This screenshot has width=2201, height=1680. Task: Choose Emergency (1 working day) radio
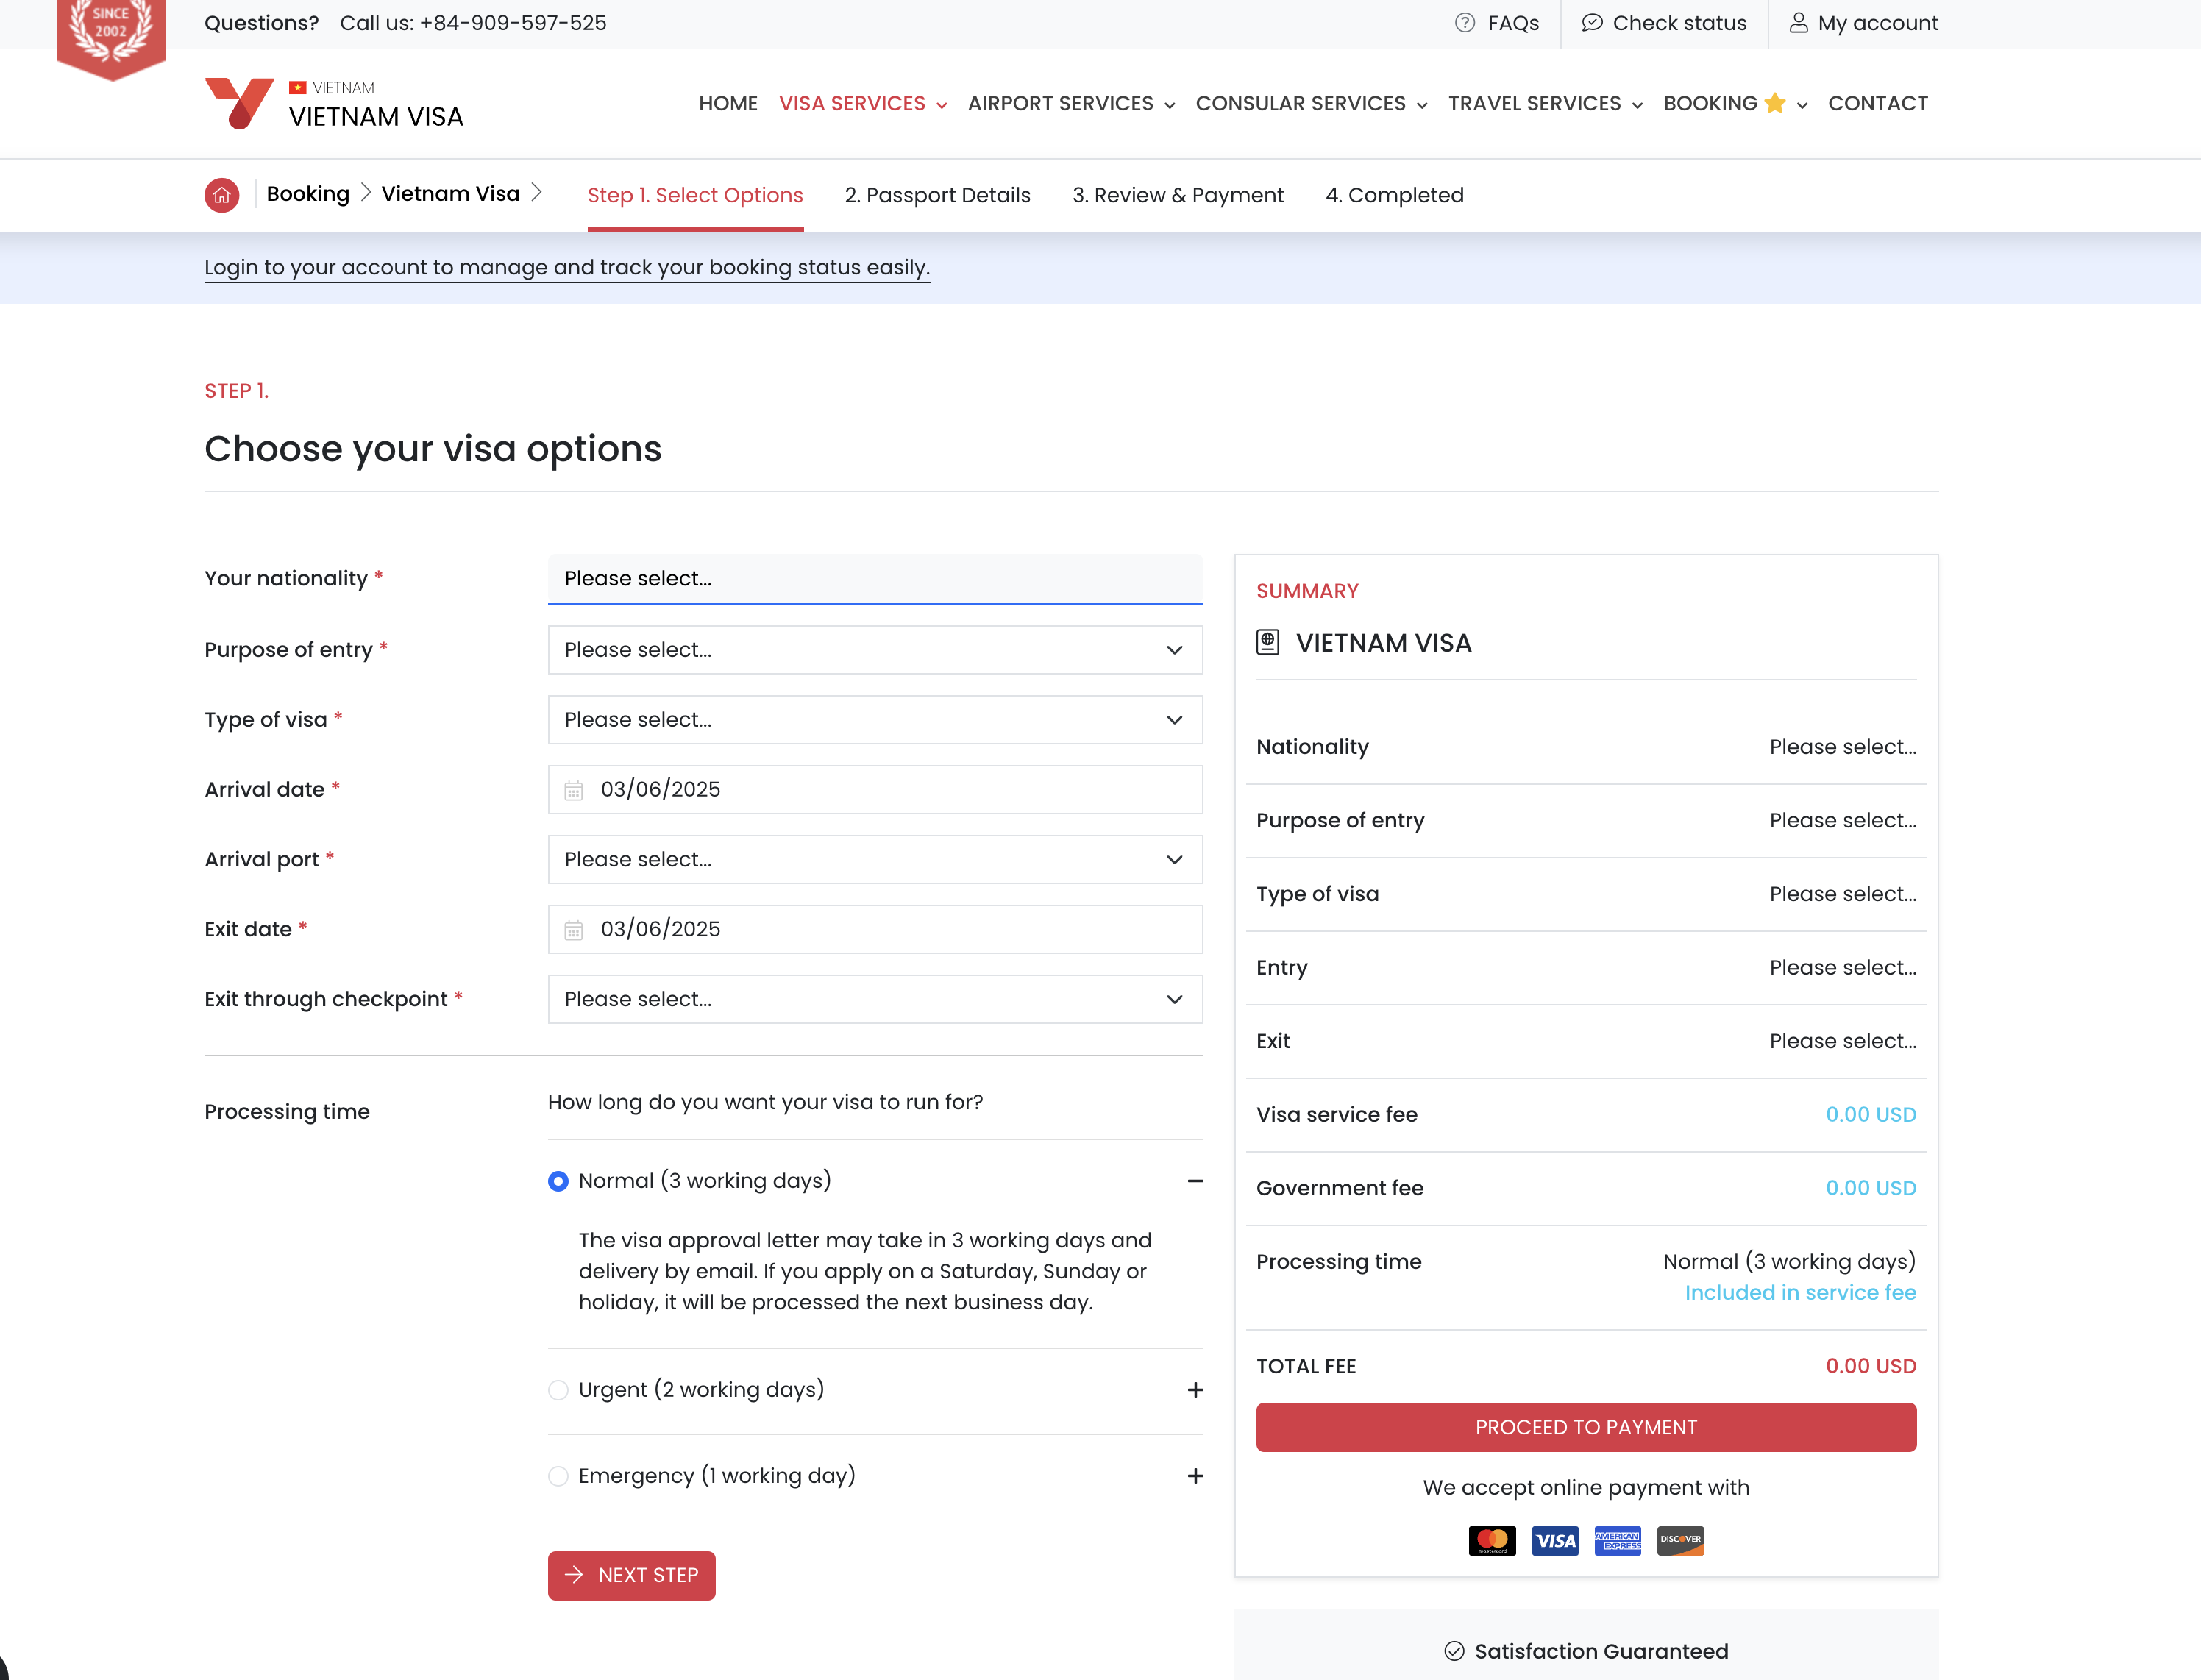pyautogui.click(x=558, y=1476)
